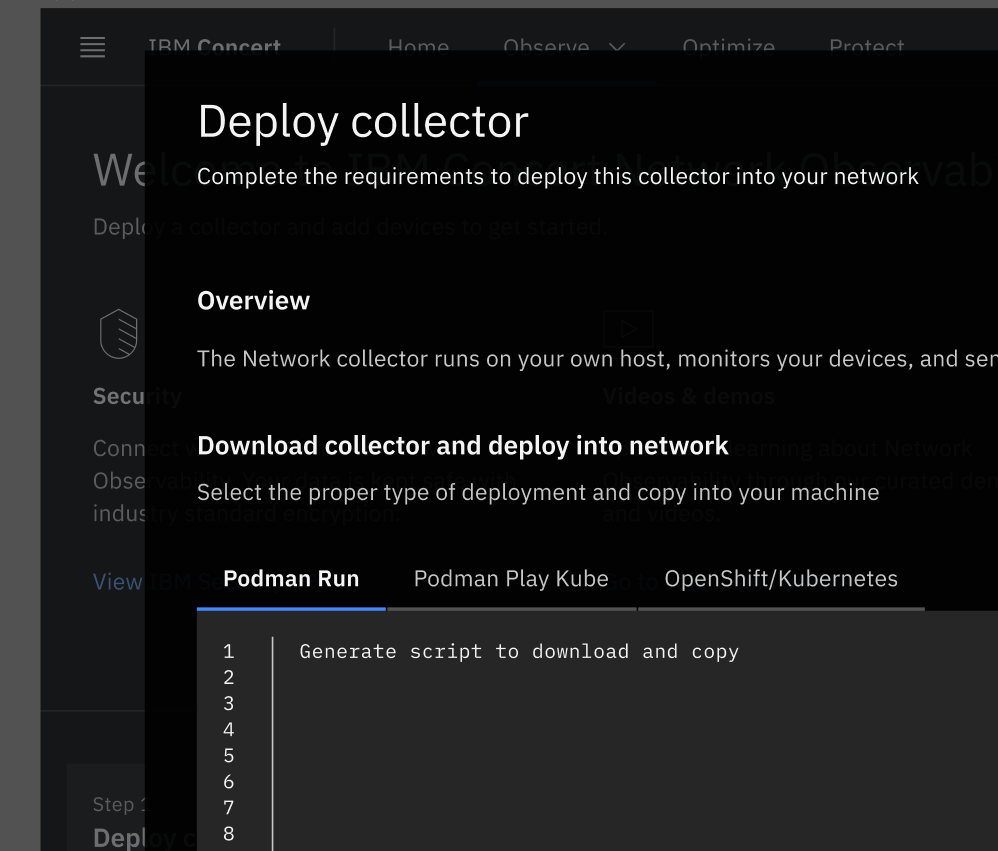
Task: Click line number 8 in code block
Action: 228,834
